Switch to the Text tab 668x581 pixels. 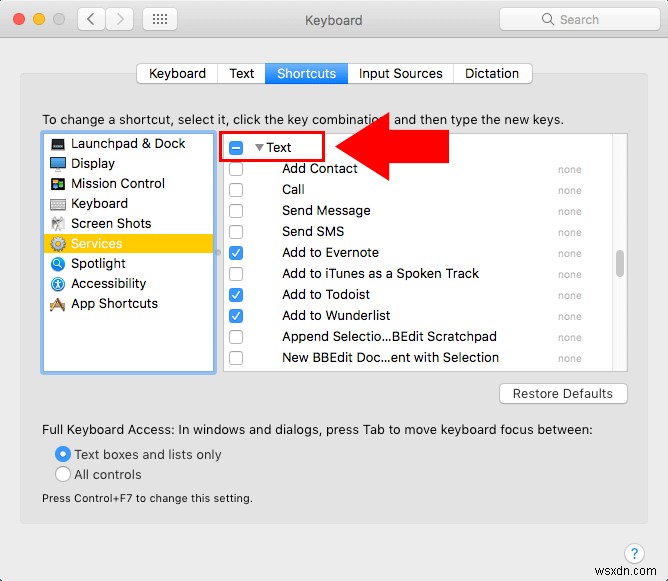tap(242, 74)
